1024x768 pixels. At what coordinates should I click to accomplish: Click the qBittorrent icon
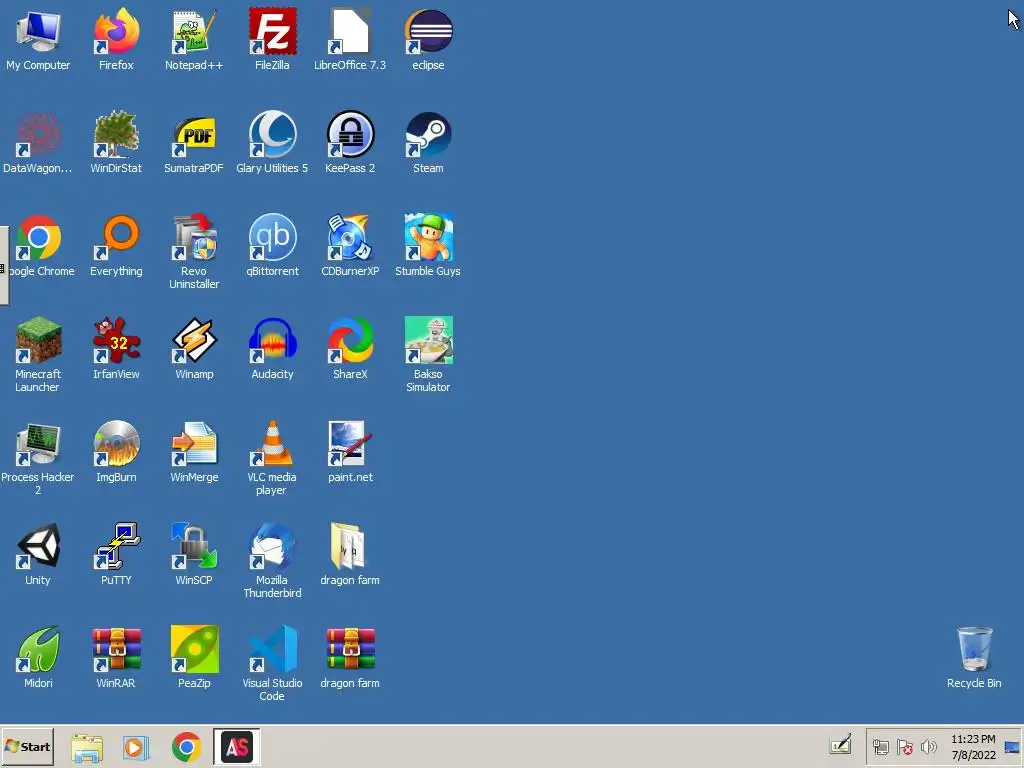point(272,237)
